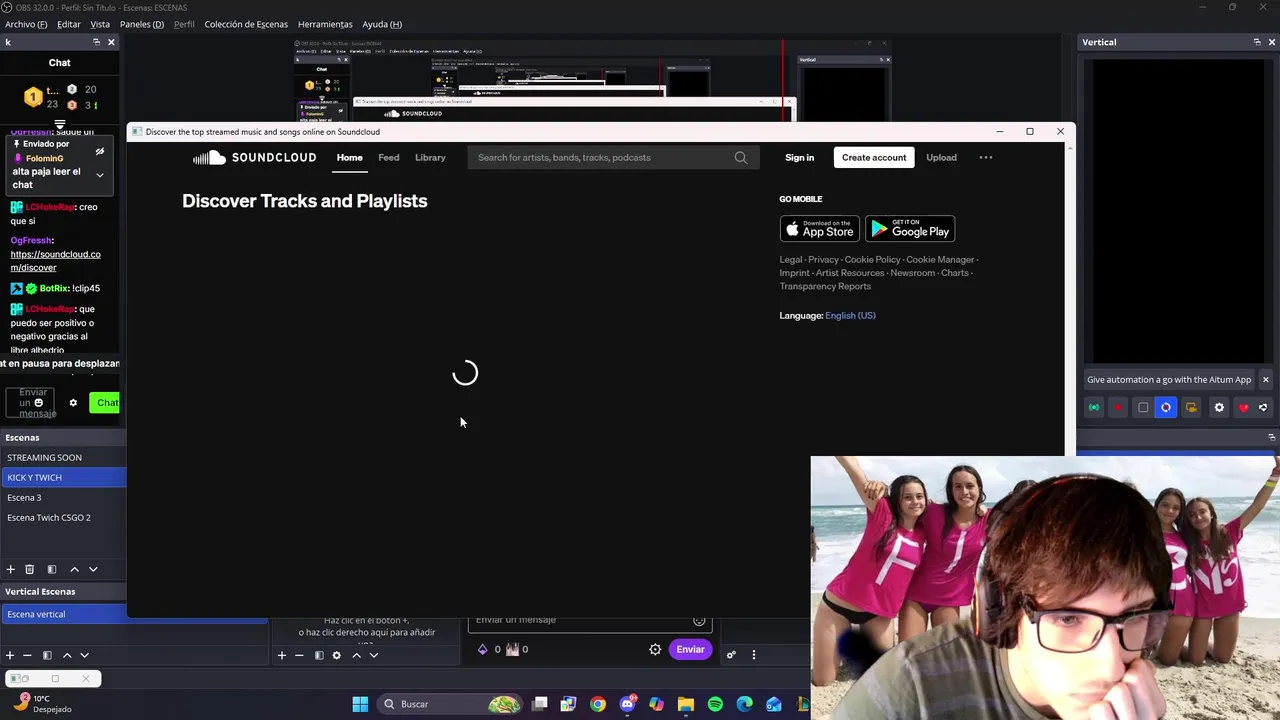Open the soundcloud.com/discover chat link

[55, 261]
